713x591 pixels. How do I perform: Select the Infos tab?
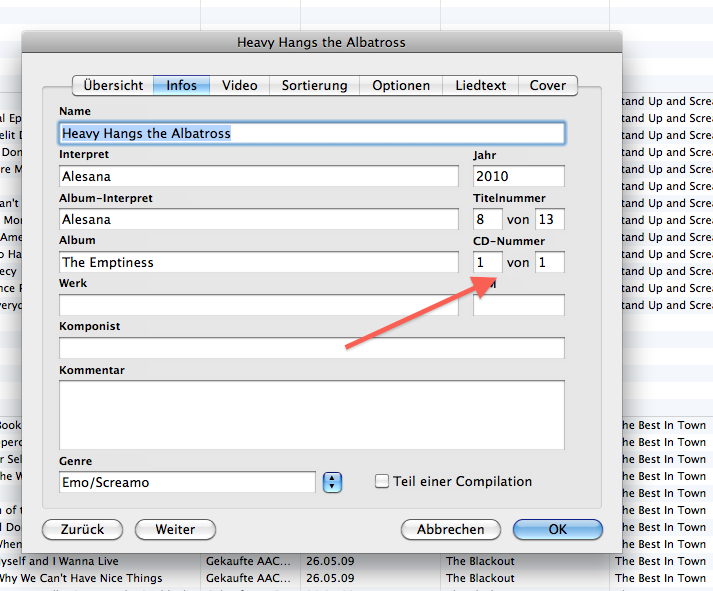181,85
